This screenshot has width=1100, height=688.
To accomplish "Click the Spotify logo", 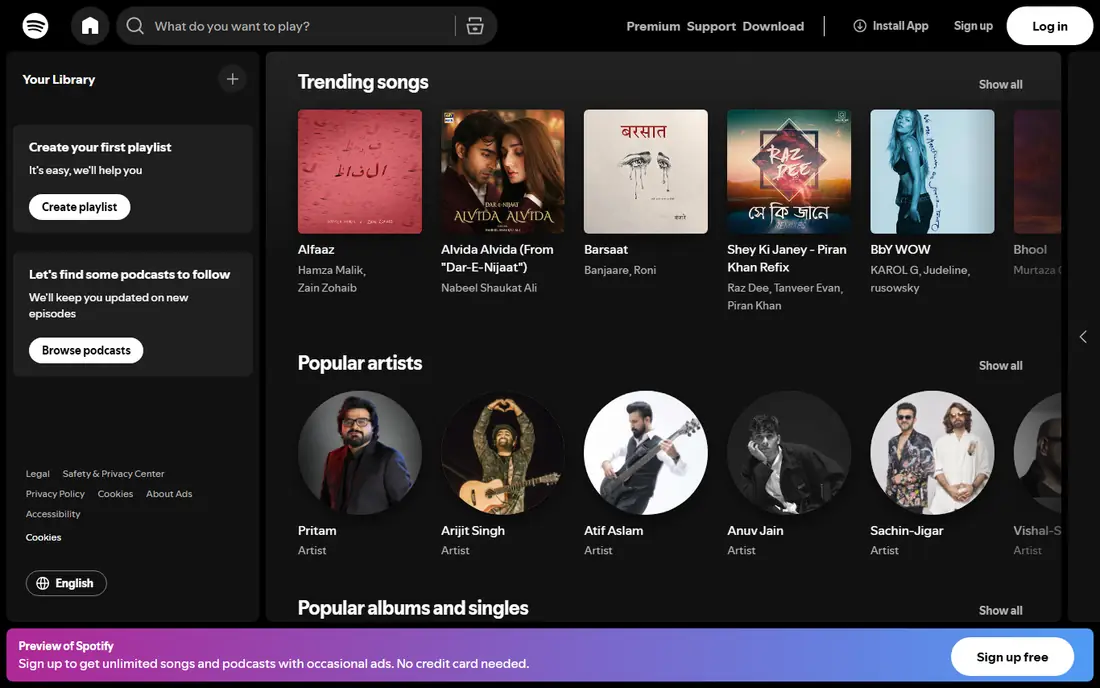I will [35, 26].
